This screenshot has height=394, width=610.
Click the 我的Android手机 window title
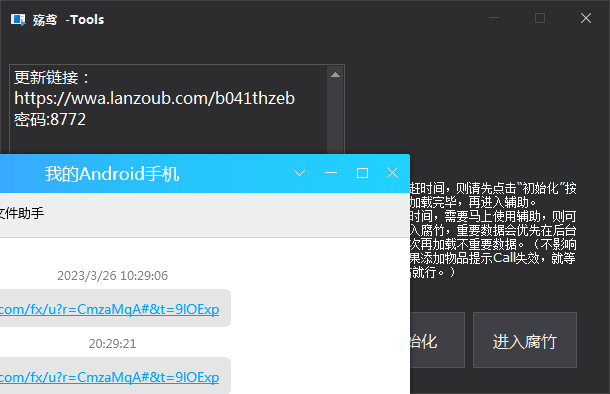(x=112, y=174)
